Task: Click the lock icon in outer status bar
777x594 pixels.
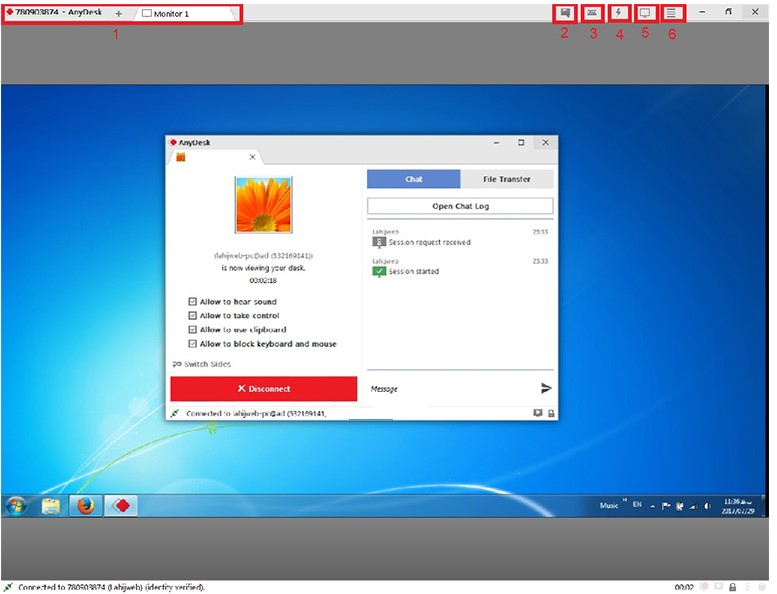Action: (x=732, y=587)
